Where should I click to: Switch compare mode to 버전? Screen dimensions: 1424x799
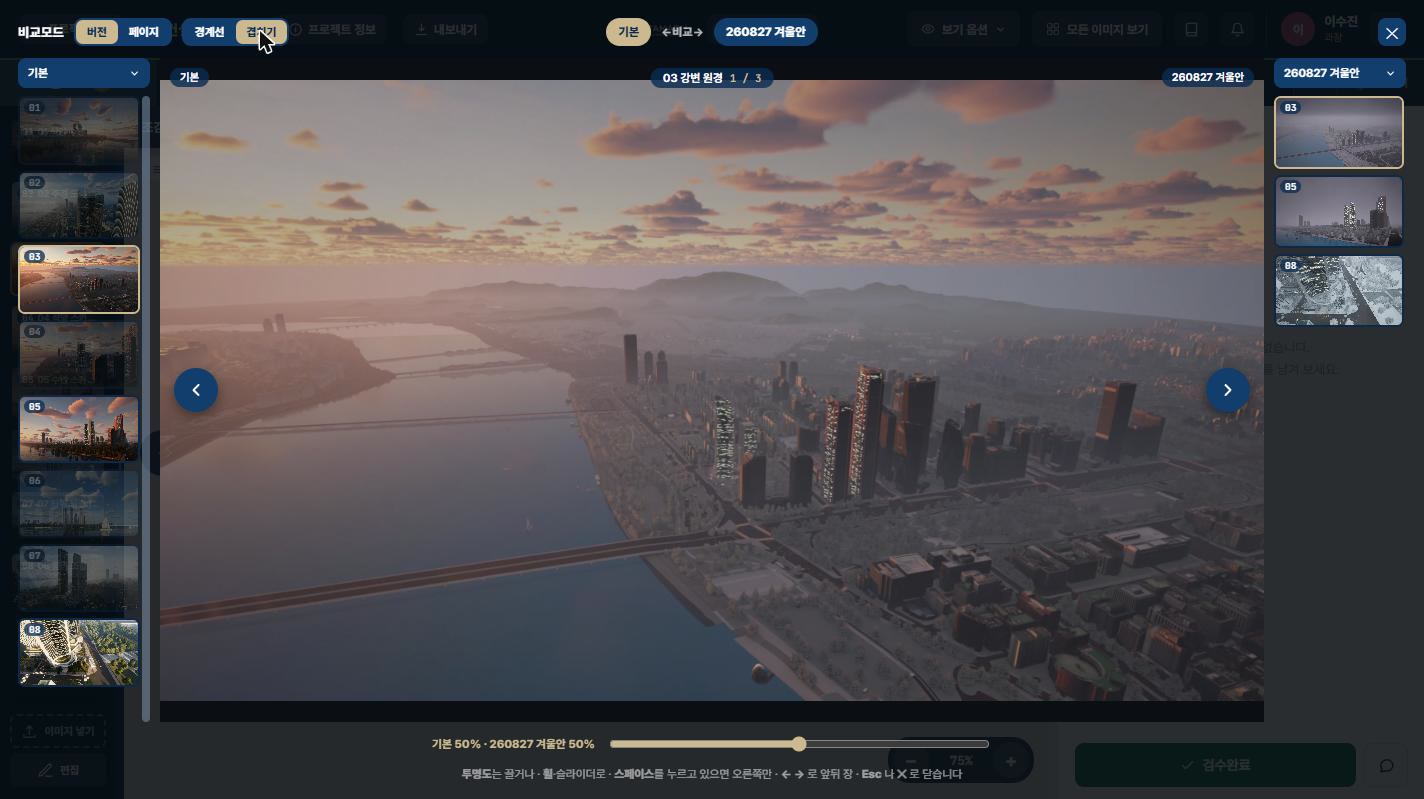(x=97, y=32)
